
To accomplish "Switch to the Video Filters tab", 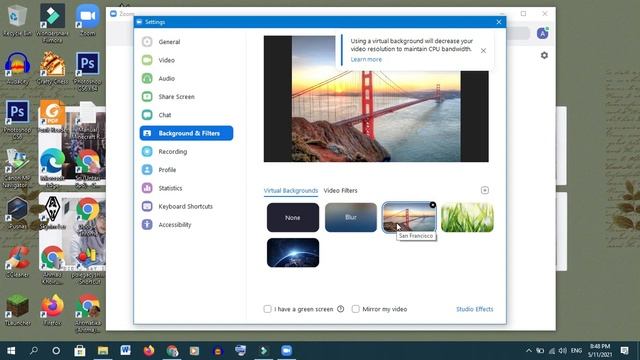I will coord(340,191).
